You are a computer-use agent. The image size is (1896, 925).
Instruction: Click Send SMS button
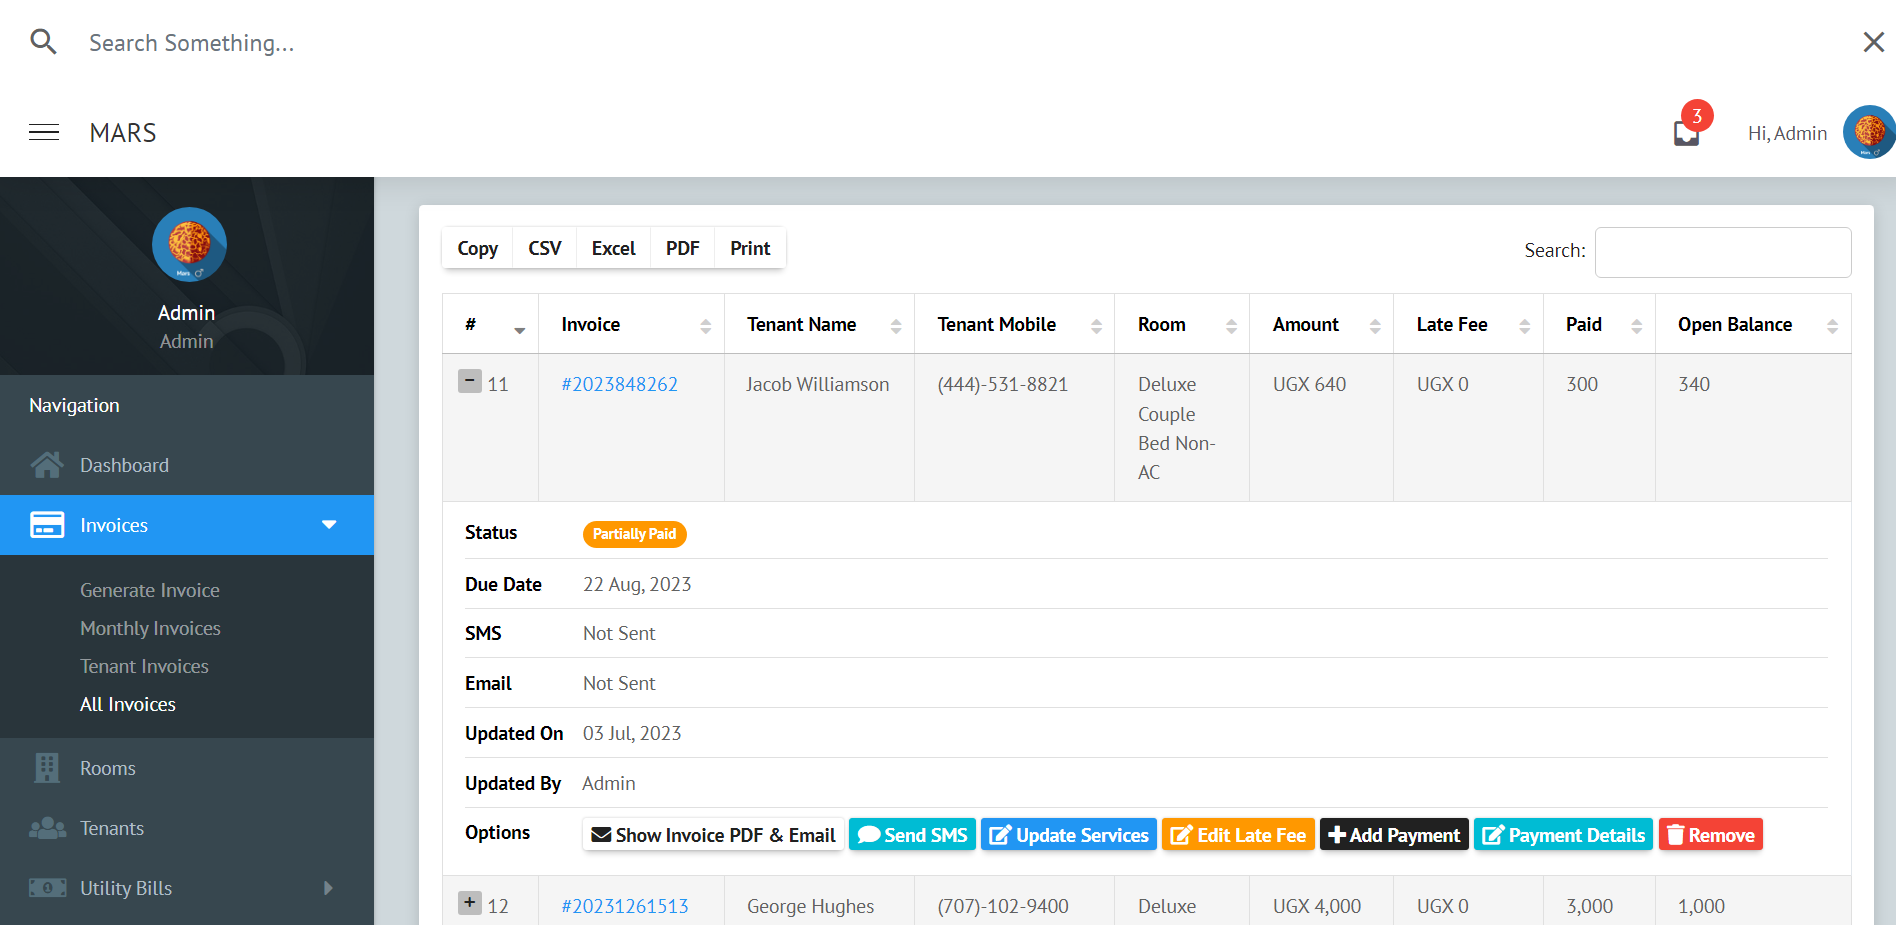[912, 835]
